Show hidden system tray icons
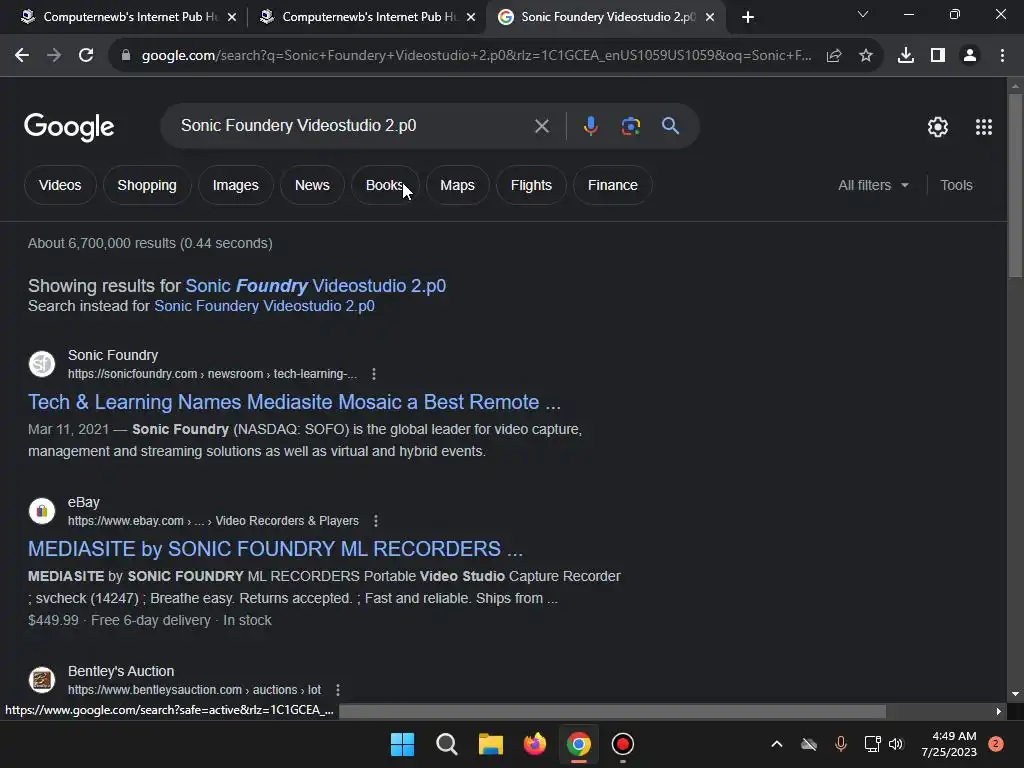Viewport: 1024px width, 768px height. tap(776, 744)
